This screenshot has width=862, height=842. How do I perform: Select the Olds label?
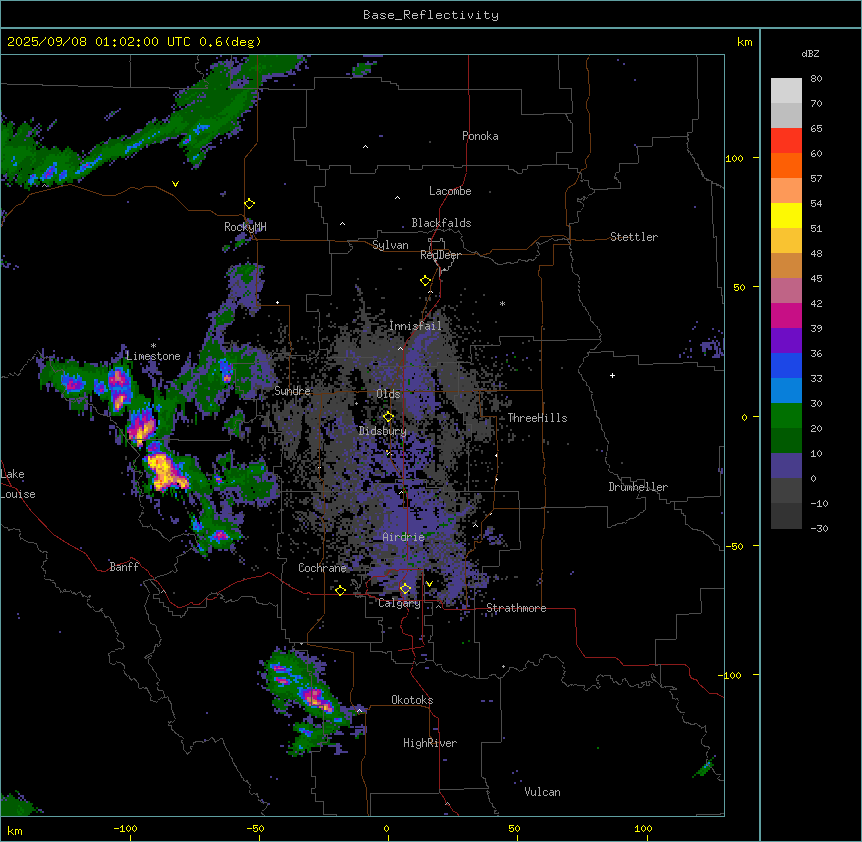[388, 394]
